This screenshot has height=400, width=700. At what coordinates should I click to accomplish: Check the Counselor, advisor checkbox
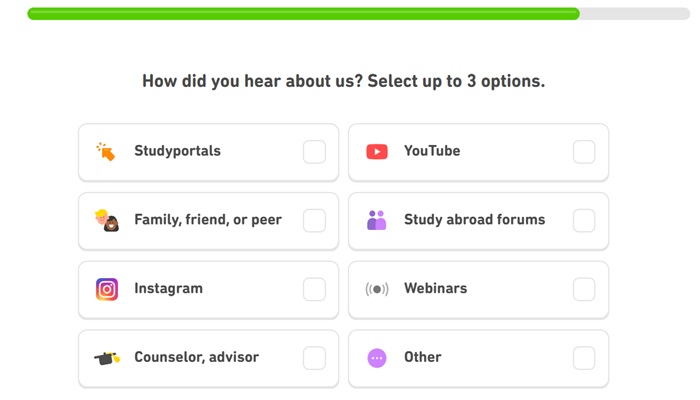click(x=314, y=358)
